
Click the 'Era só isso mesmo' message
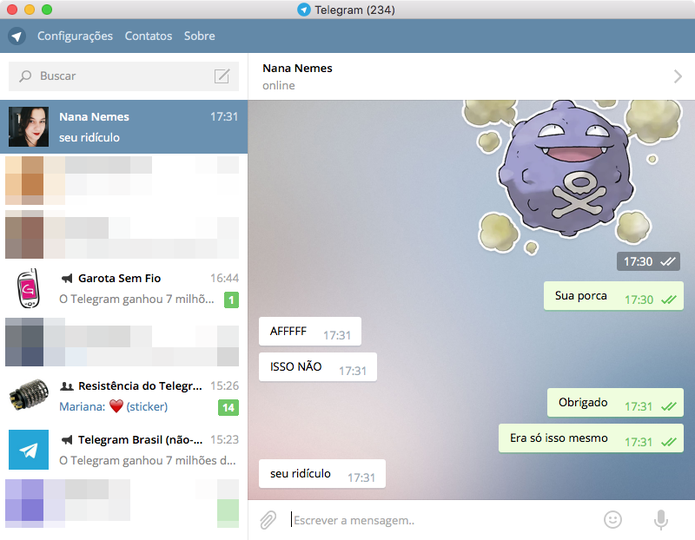coord(591,438)
